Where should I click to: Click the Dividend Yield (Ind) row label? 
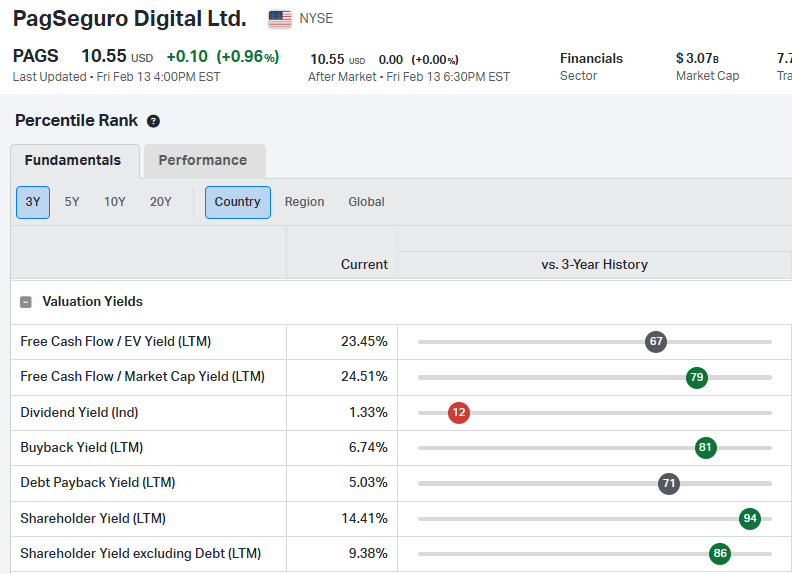tap(79, 413)
